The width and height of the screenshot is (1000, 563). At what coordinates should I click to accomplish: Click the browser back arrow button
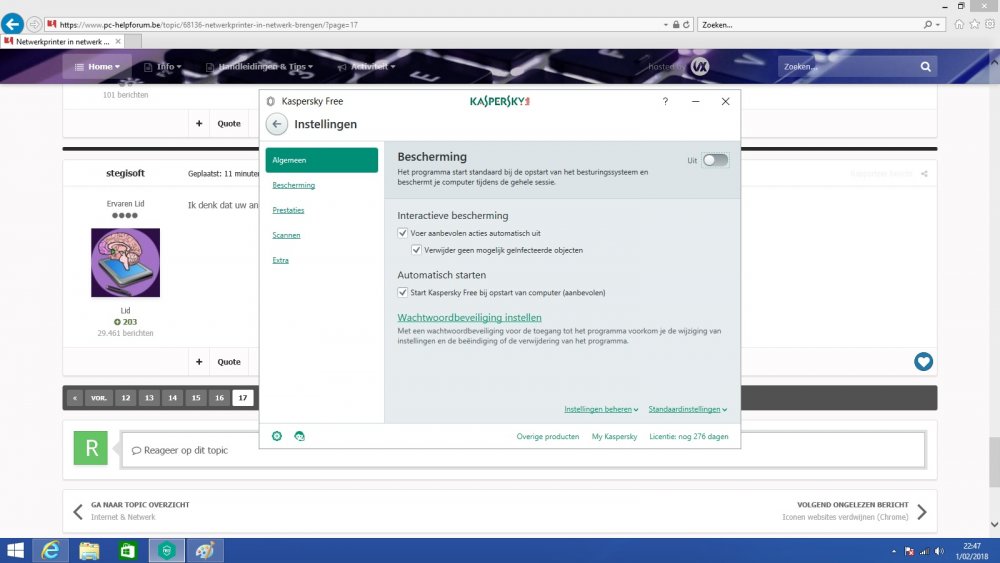click(x=12, y=24)
